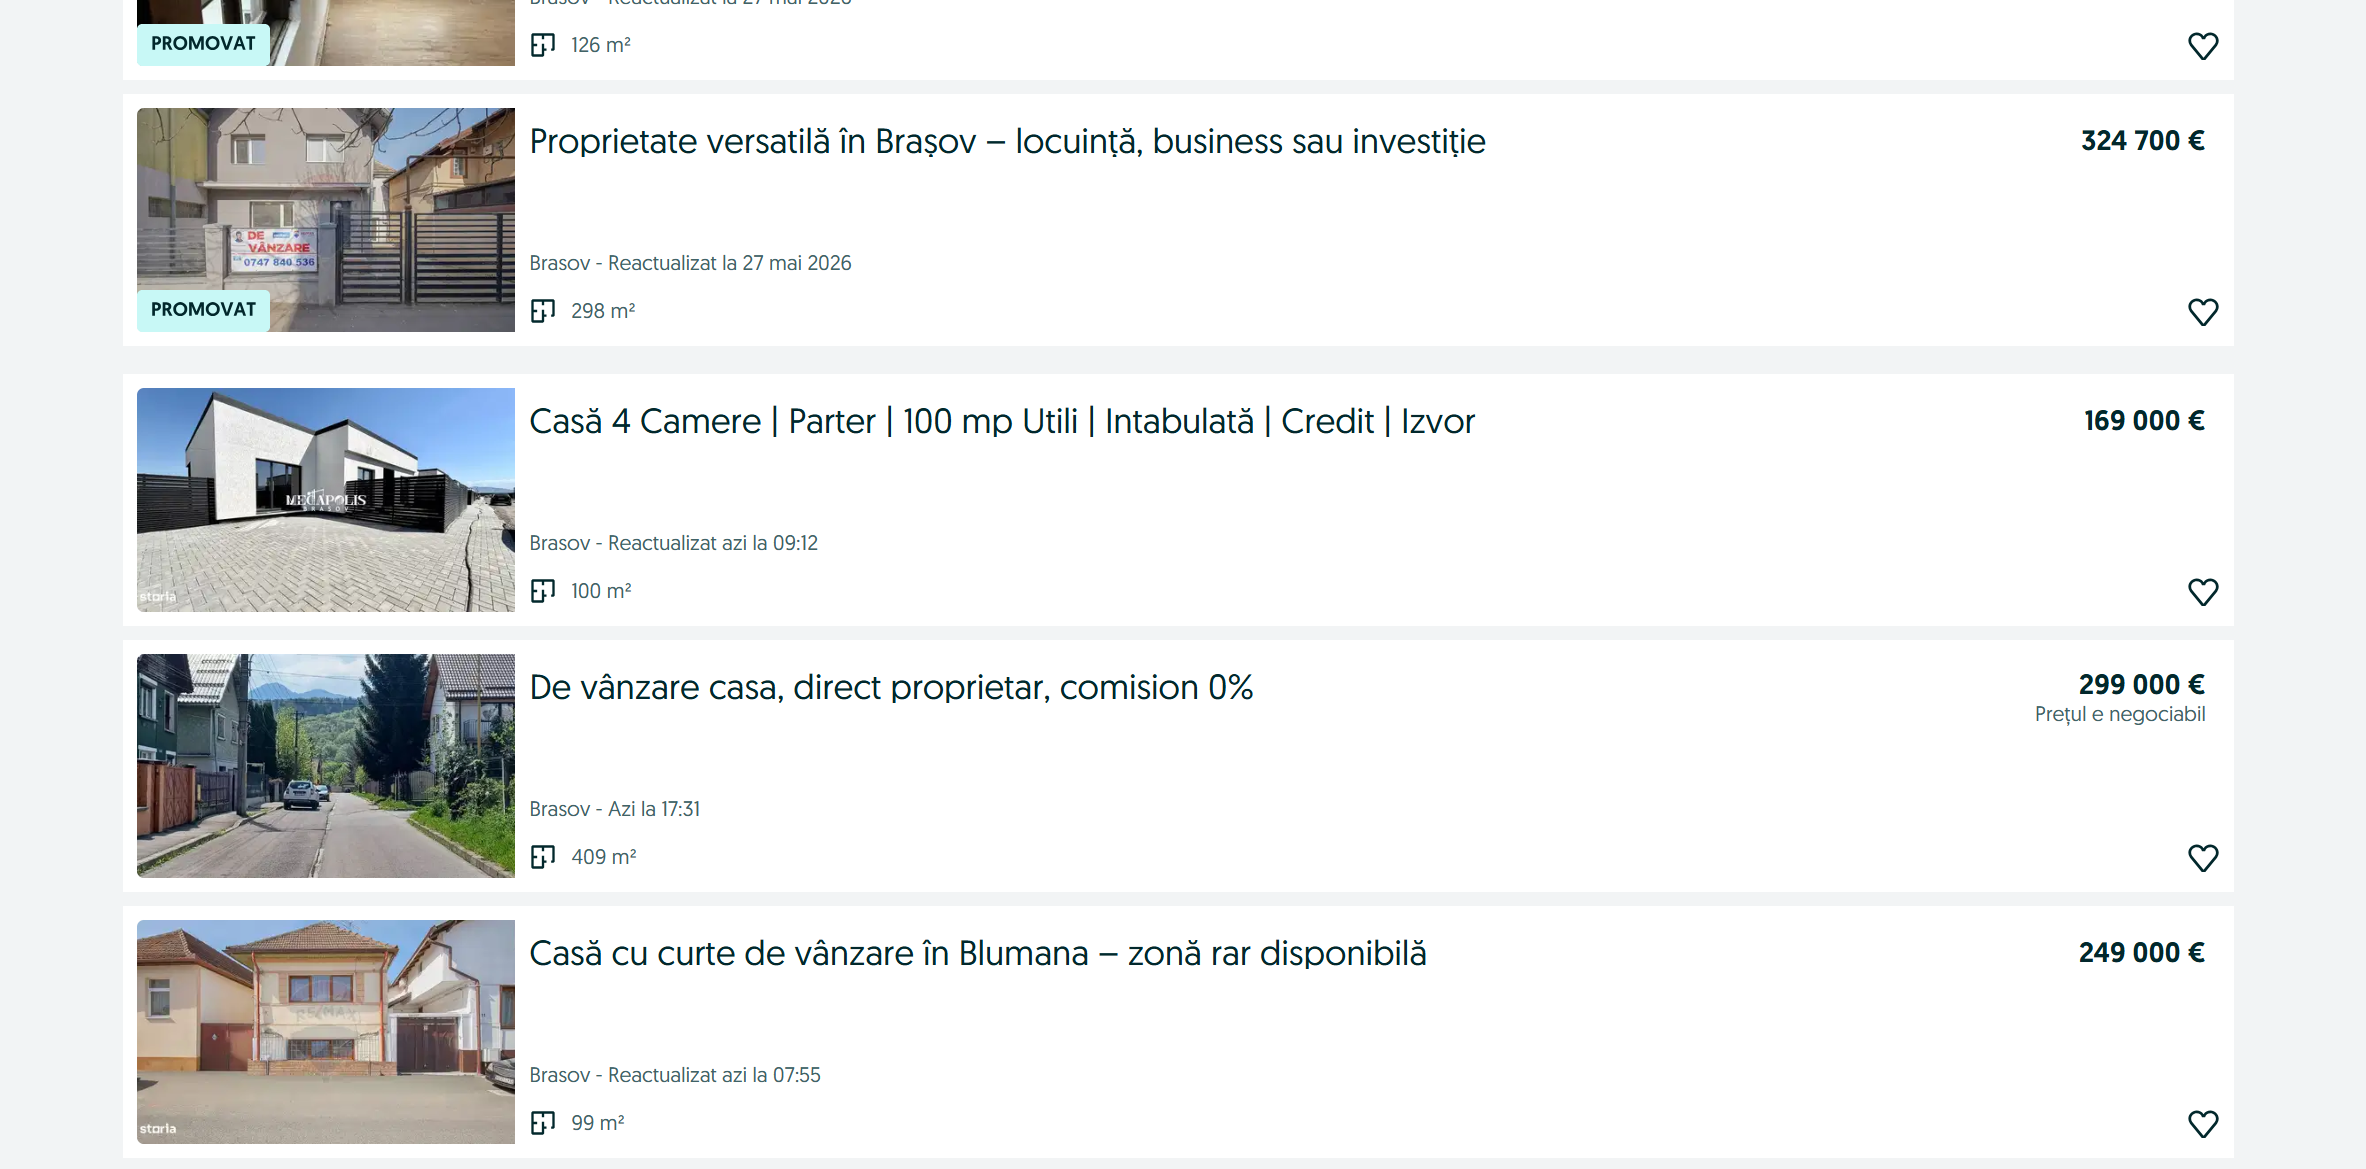Viewport: 2366px width, 1169px height.
Task: Save the Casă 4 Camere listing with heart
Action: click(2203, 592)
